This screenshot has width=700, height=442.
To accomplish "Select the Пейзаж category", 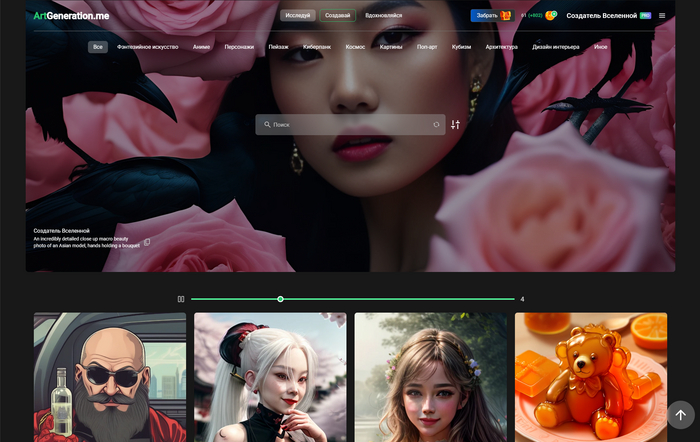I will click(278, 47).
